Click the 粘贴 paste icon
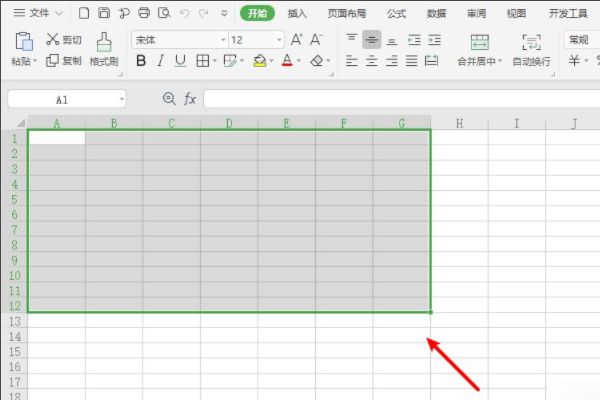Screen dimensions: 600x400 (24, 41)
